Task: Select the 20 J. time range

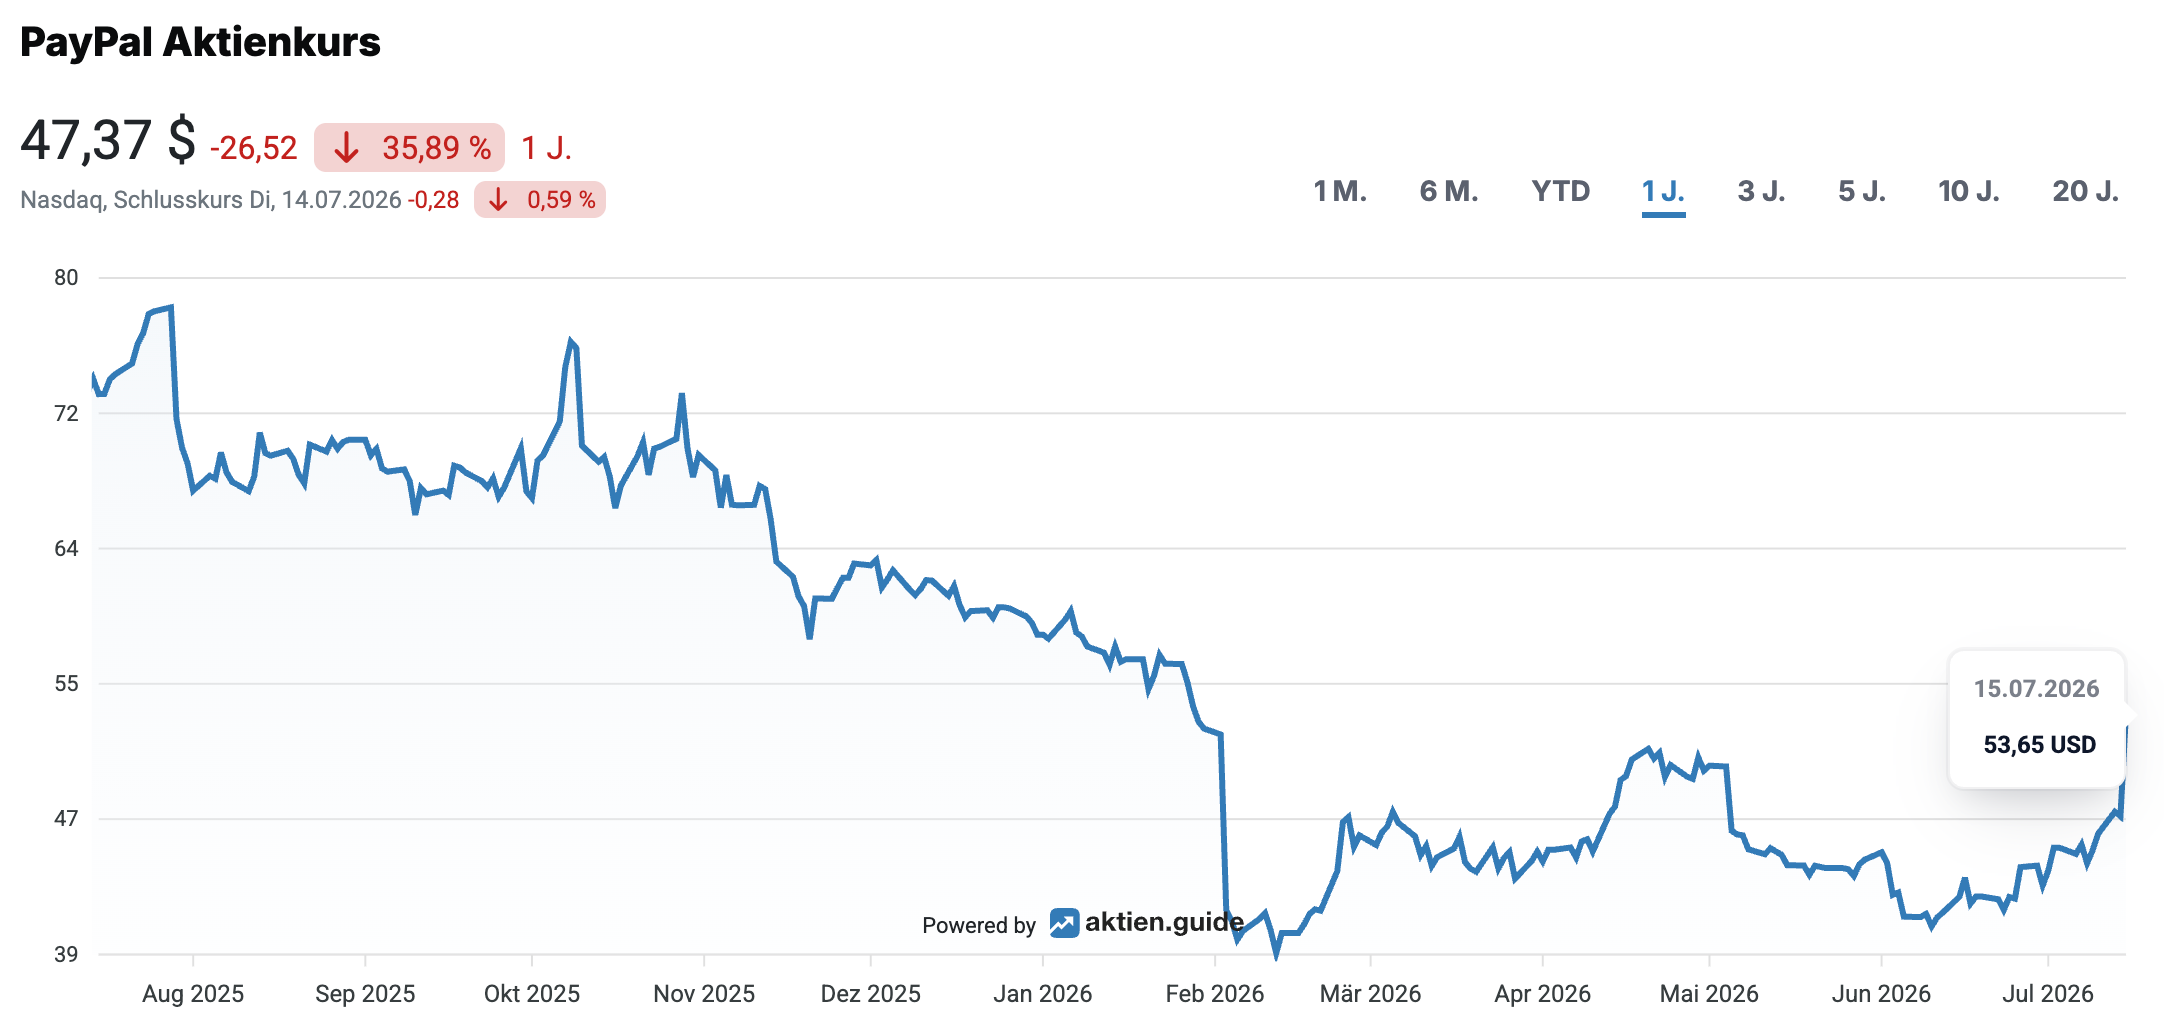Action: point(2085,191)
